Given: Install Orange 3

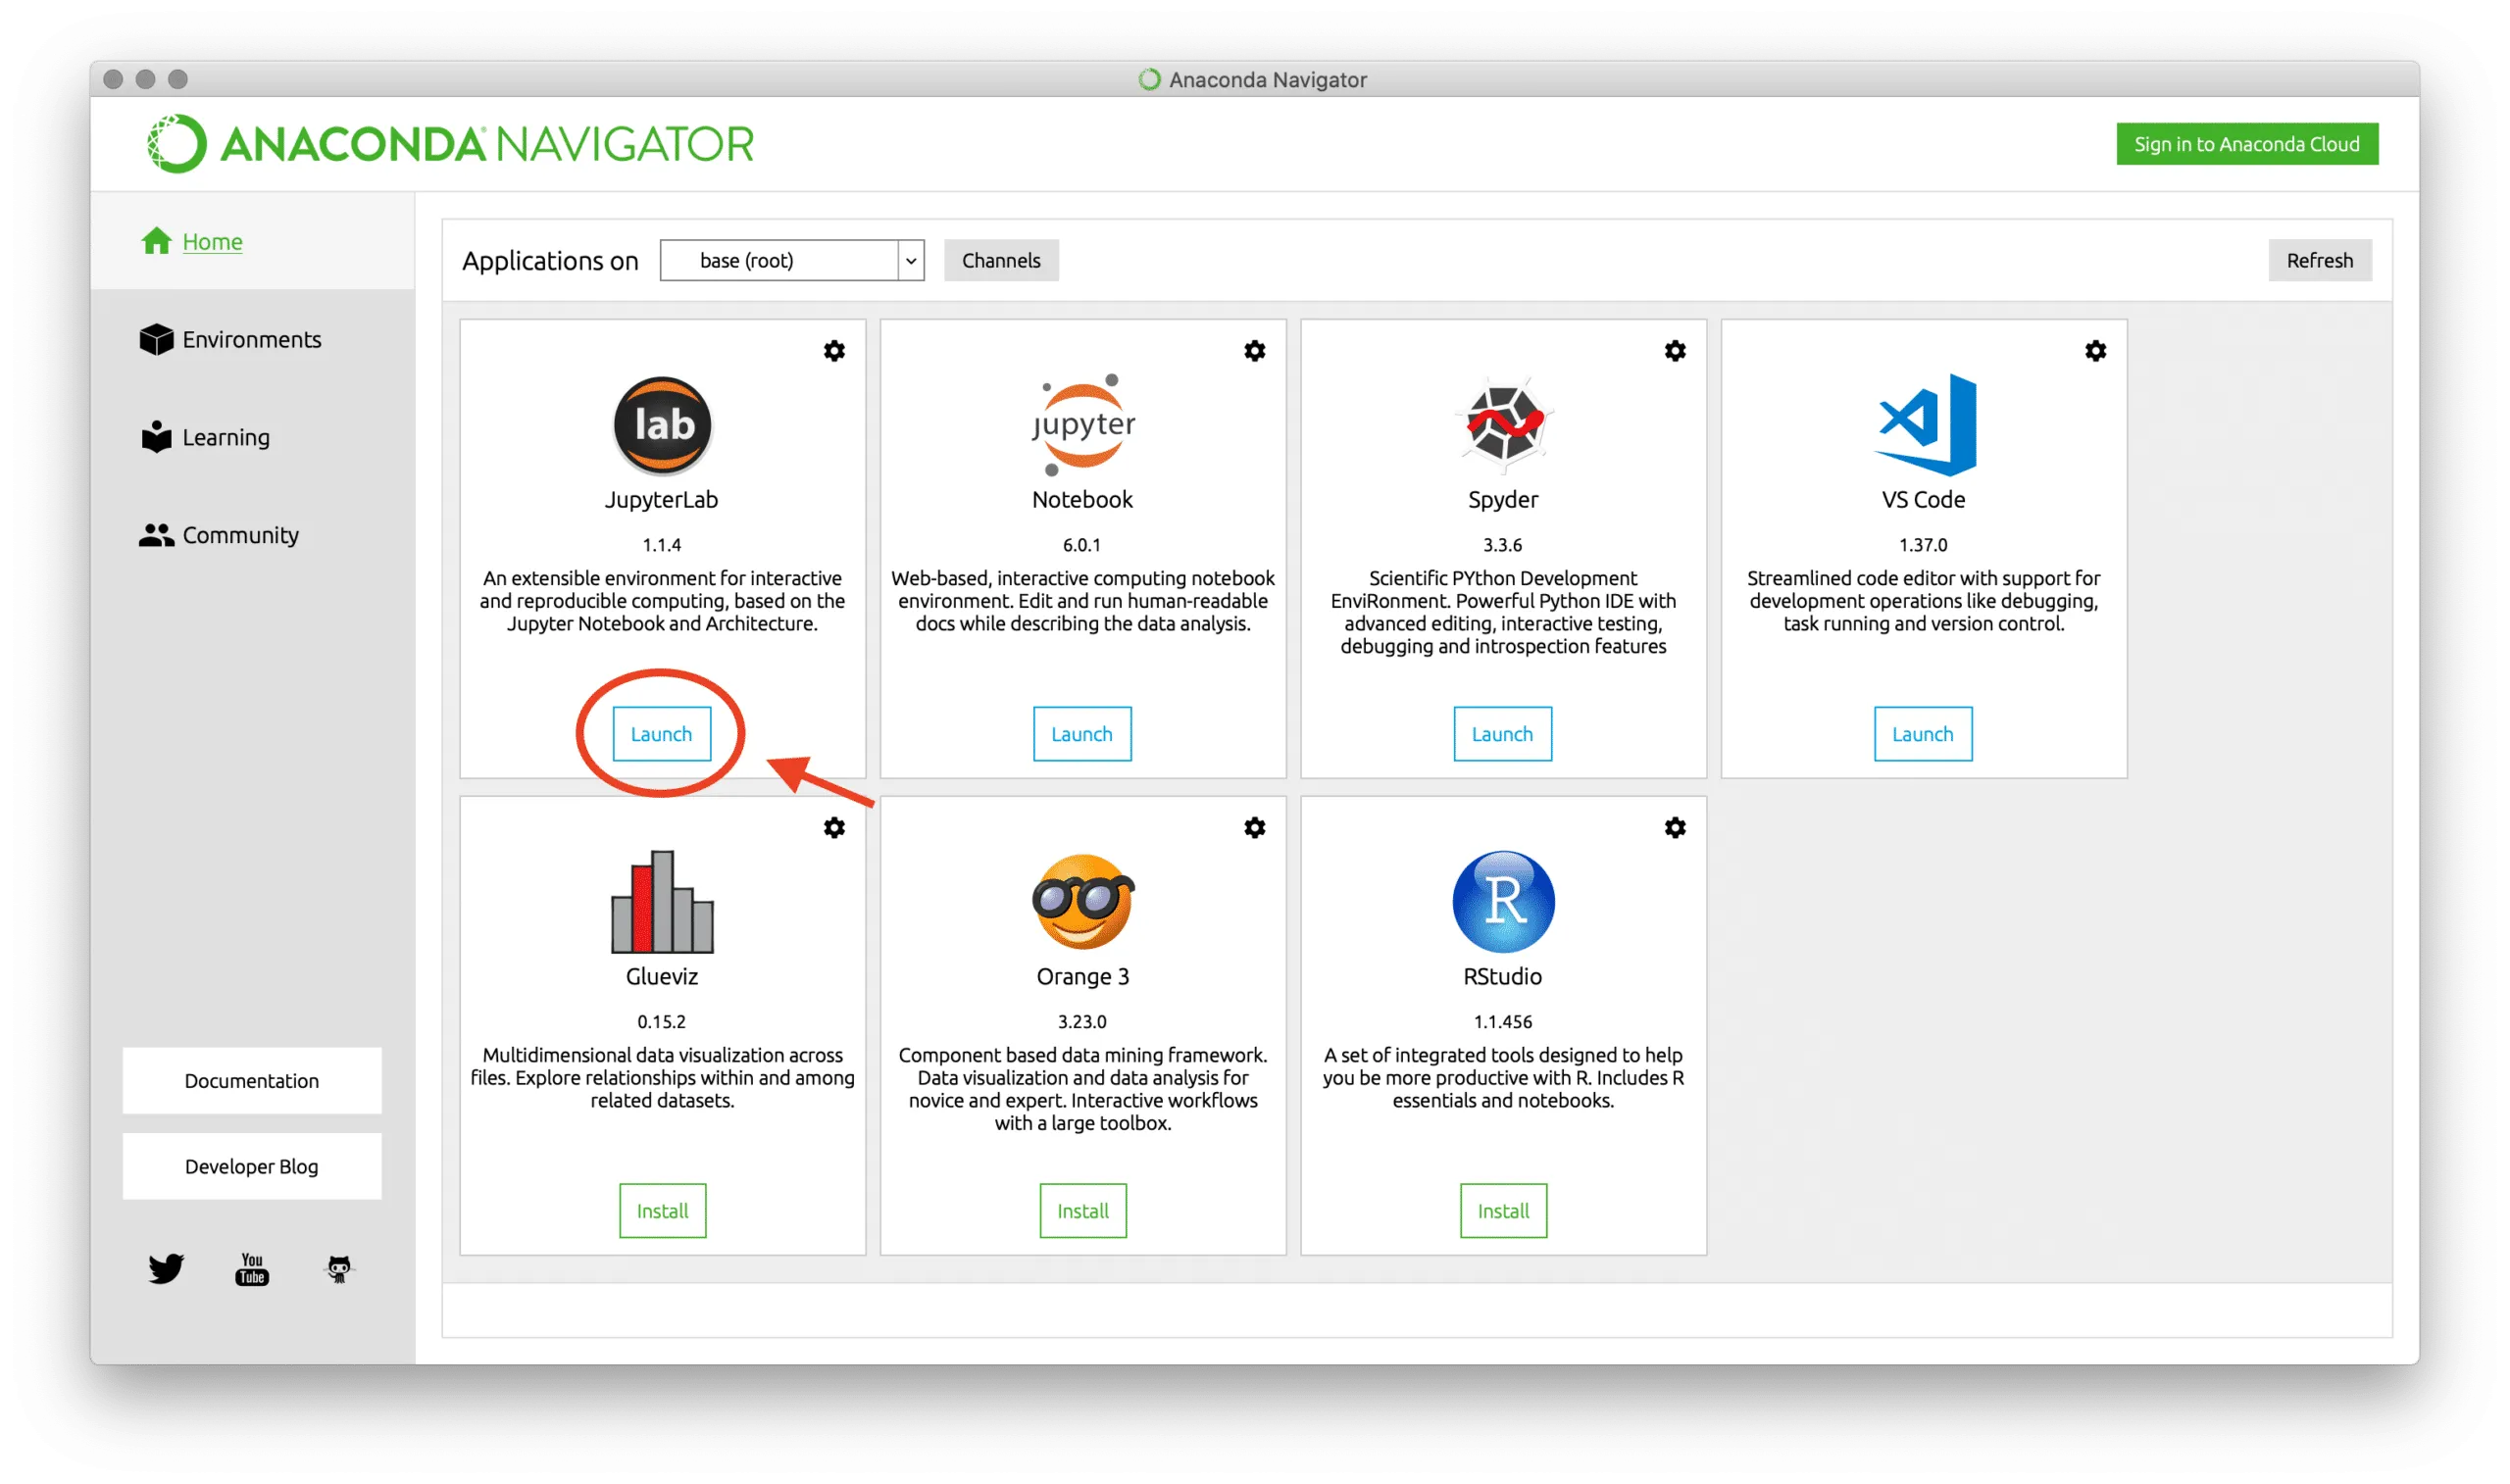Looking at the screenshot, I should 1083,1210.
